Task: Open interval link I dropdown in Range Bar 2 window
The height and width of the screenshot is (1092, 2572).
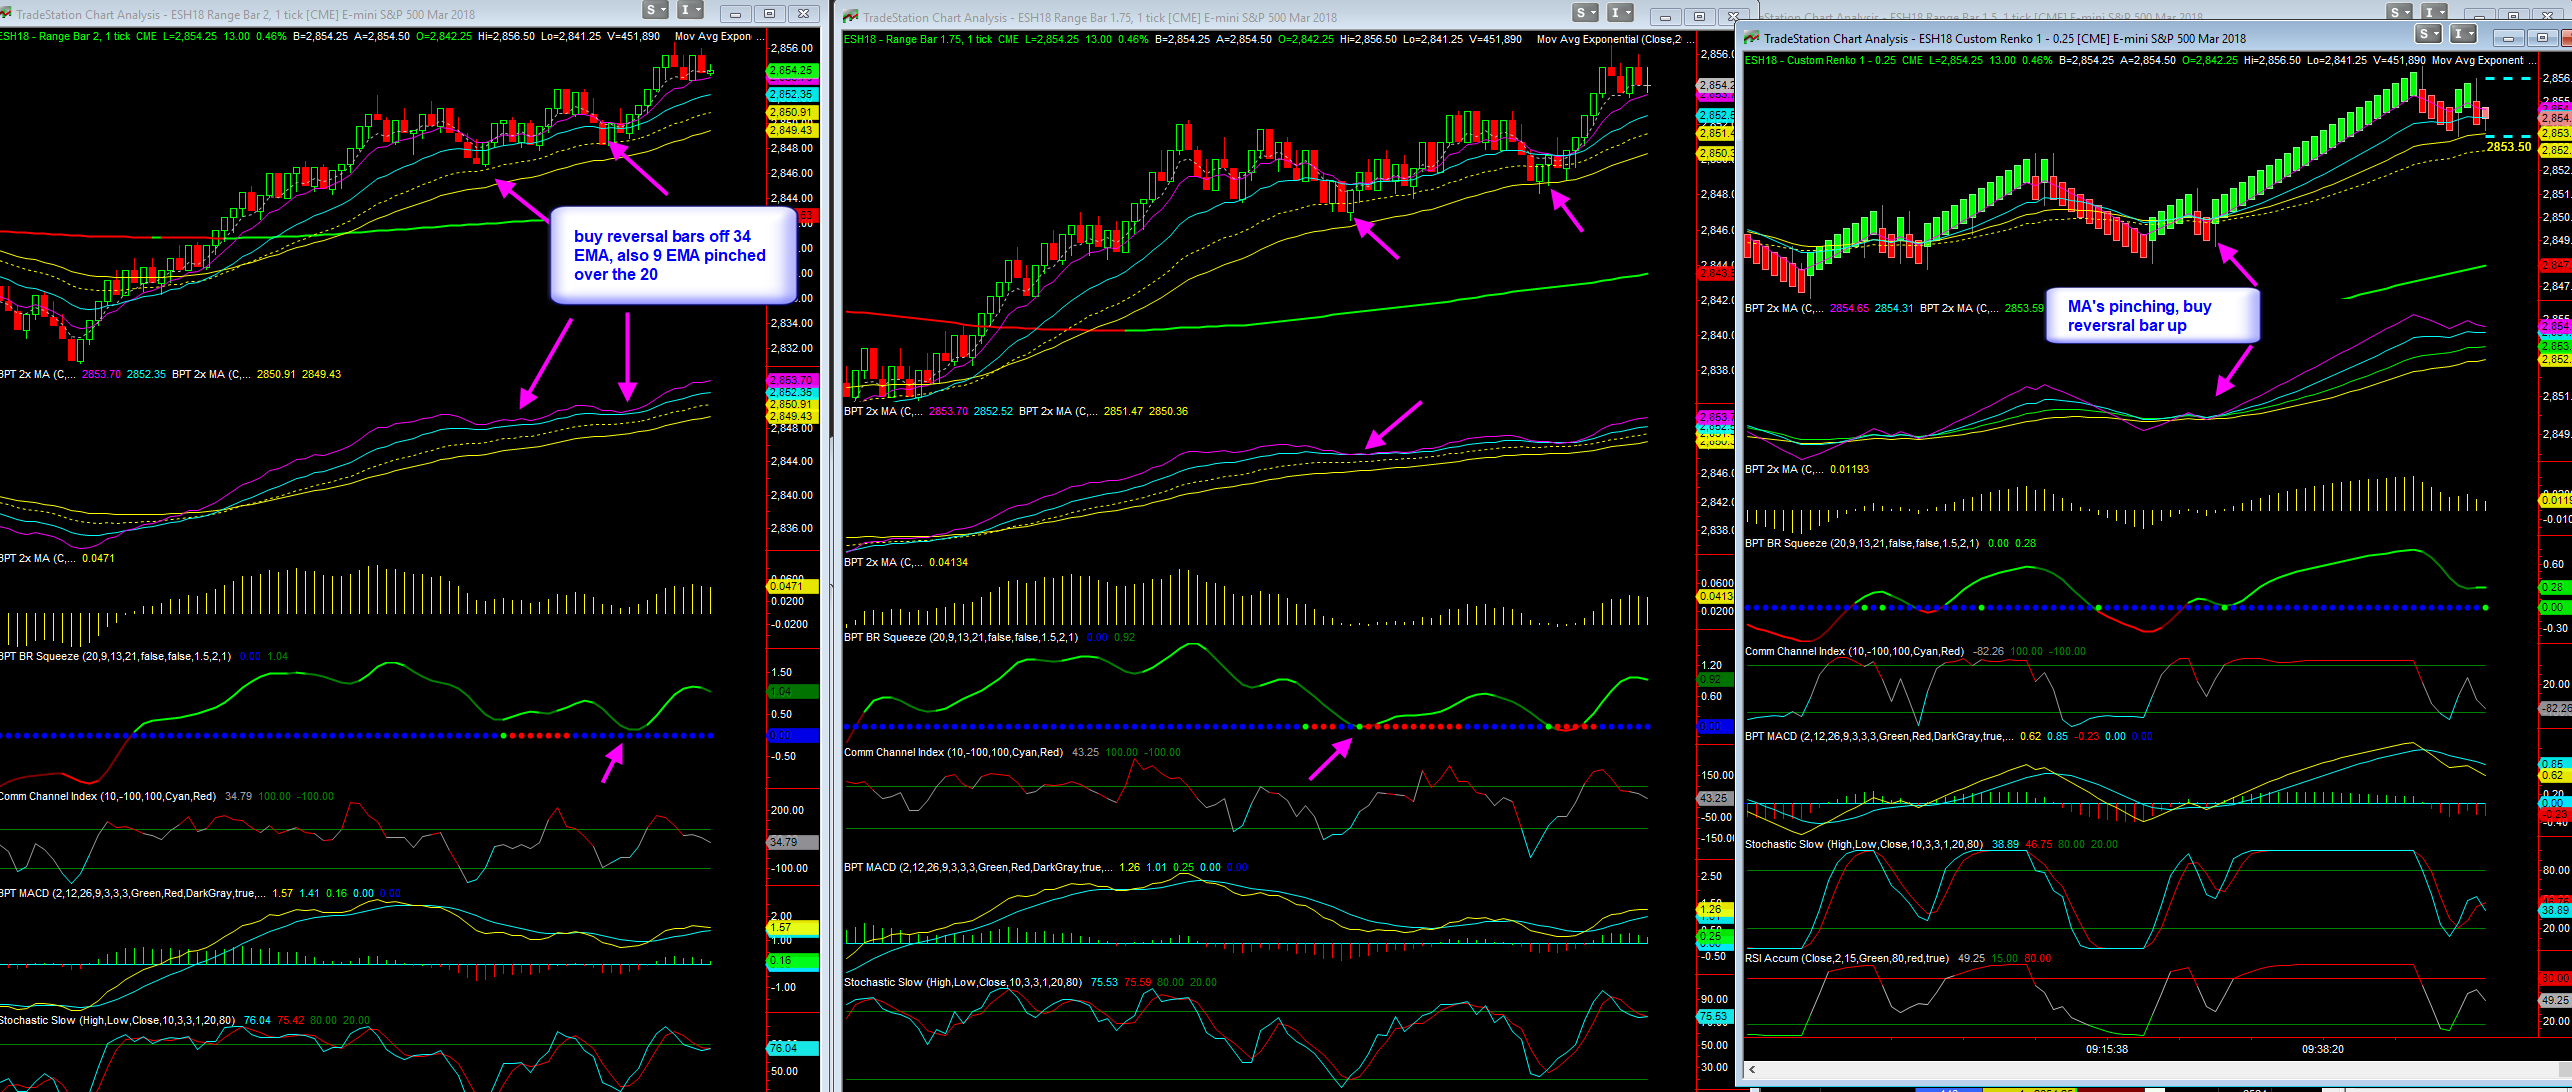Action: coord(690,10)
